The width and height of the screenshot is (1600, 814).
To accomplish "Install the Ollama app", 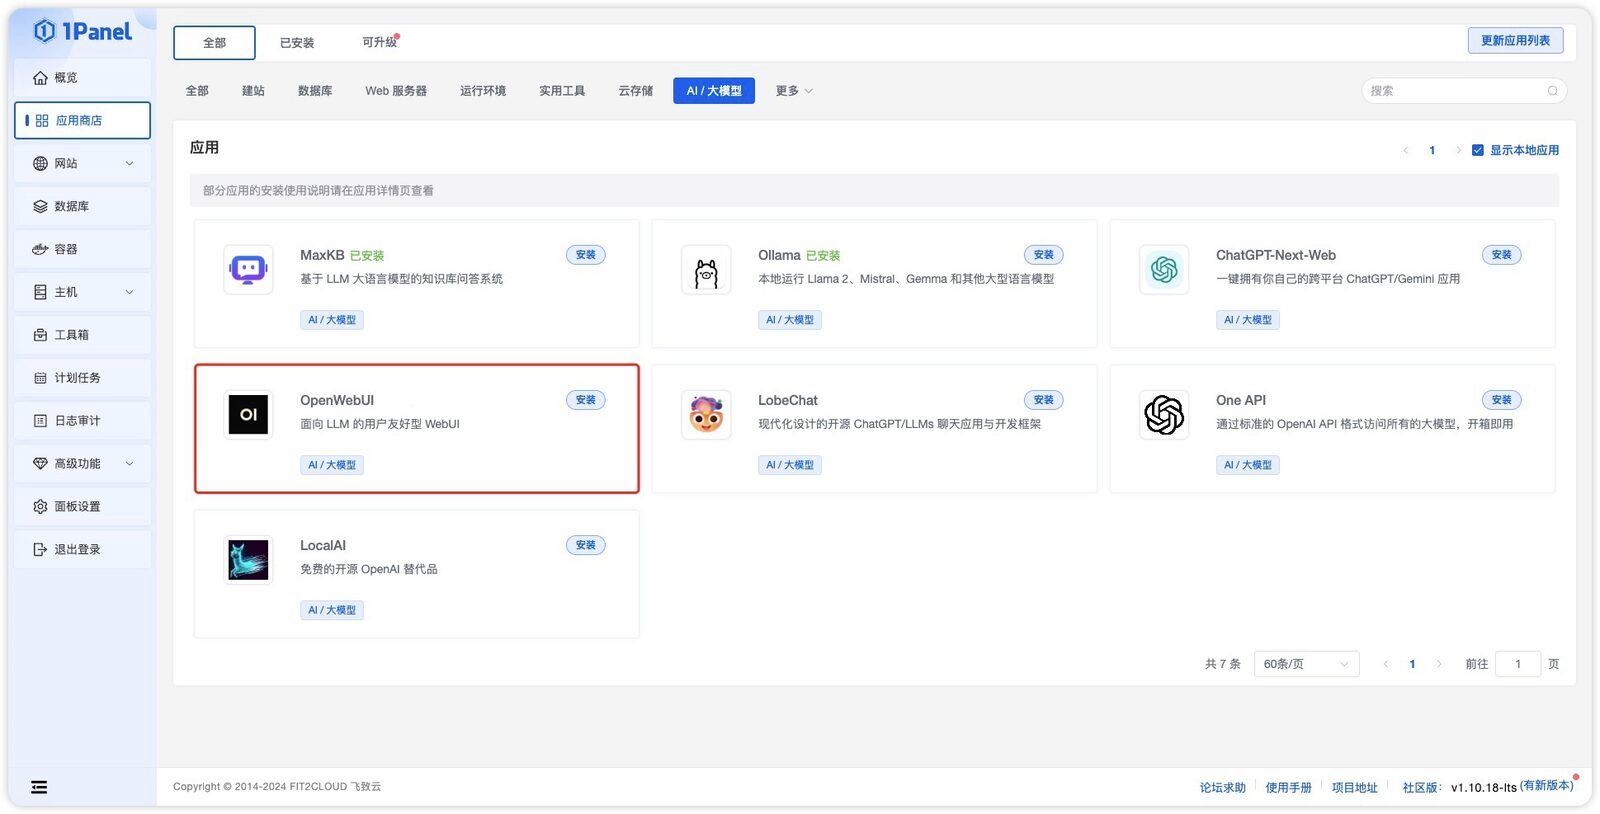I will [1044, 255].
